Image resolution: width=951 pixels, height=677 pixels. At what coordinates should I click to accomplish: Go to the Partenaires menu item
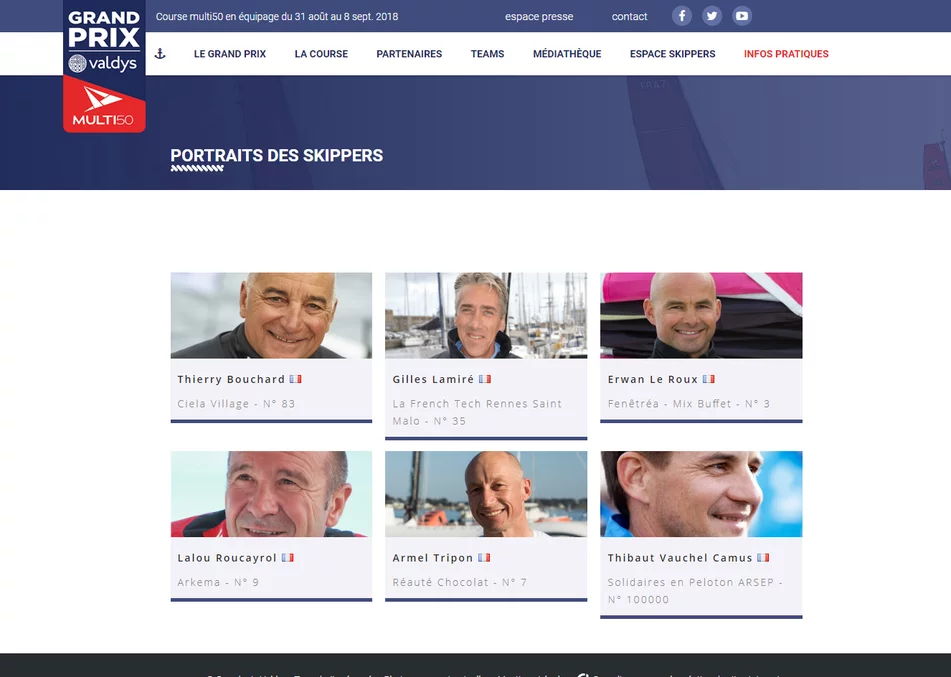pos(409,54)
